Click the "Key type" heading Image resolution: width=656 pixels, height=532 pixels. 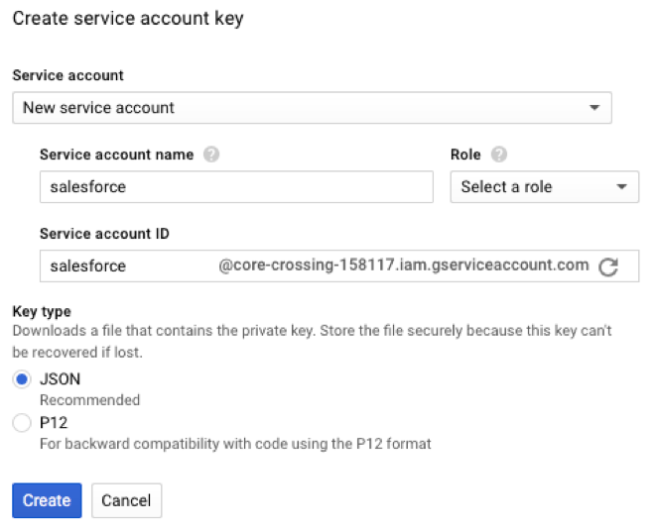click(x=41, y=311)
